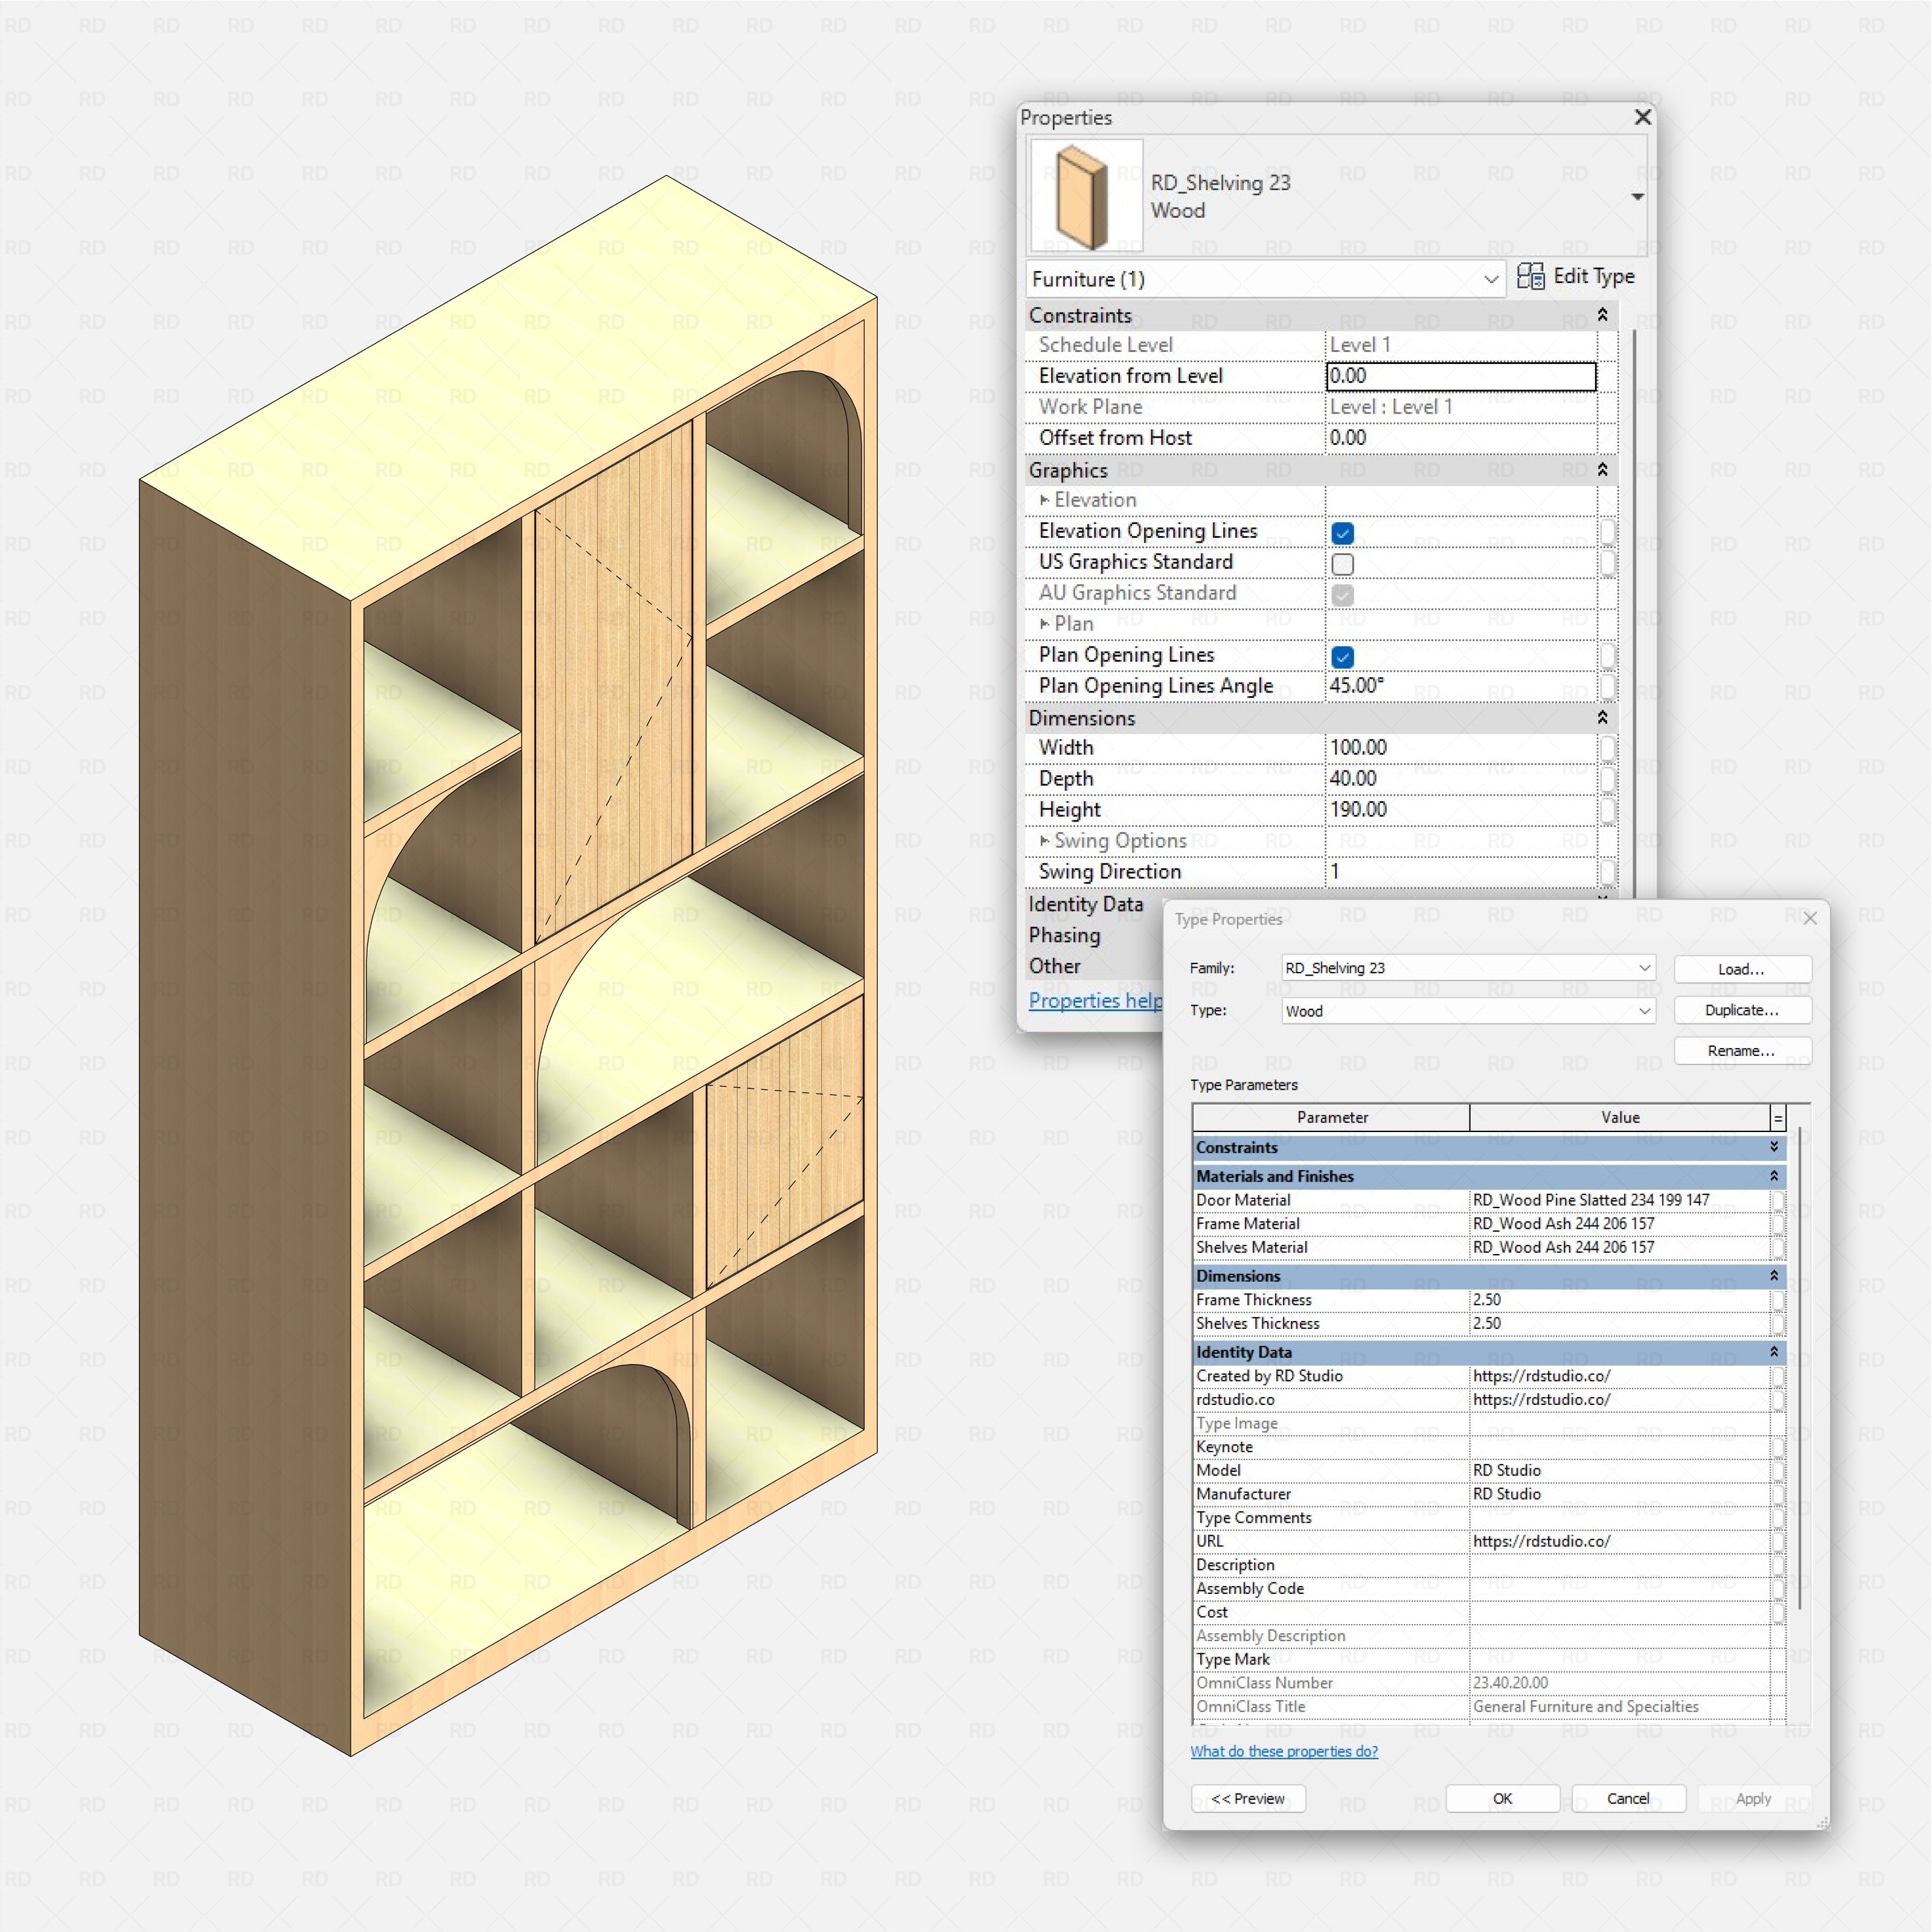Click the Height value 190.00
Screen dimensions: 1932x1932
(x=1460, y=810)
